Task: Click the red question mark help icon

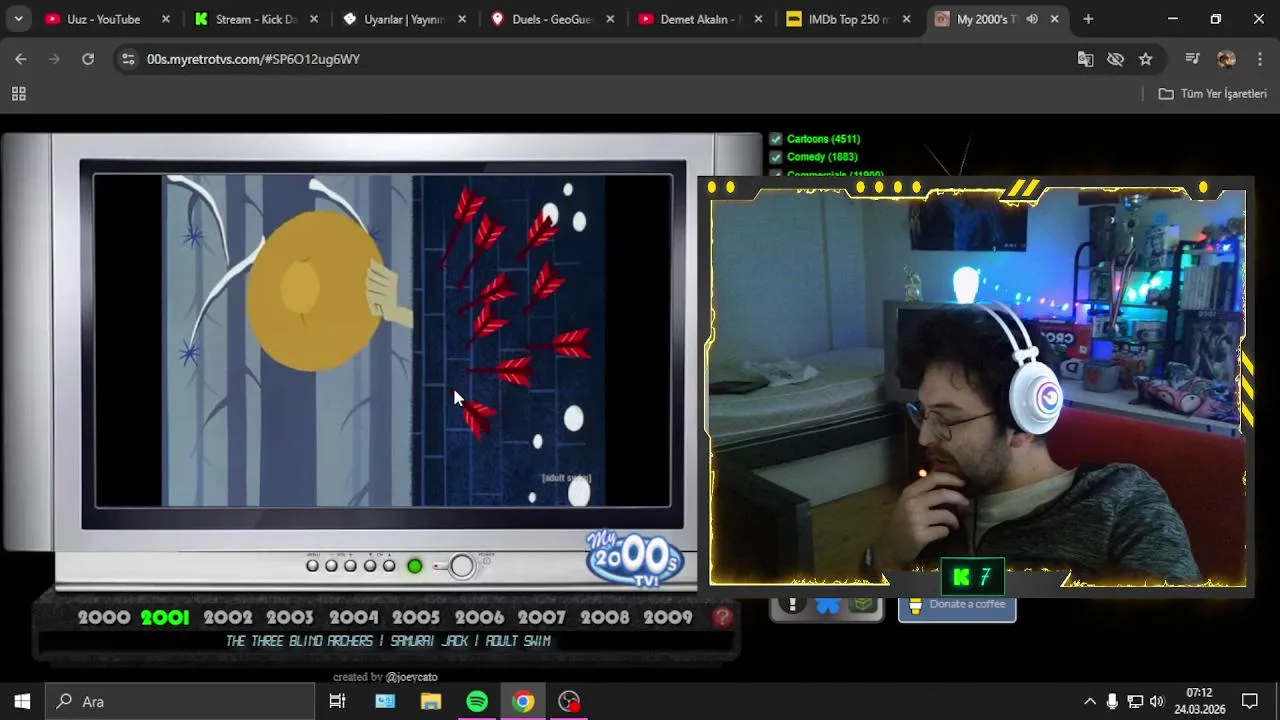Action: tap(722, 617)
